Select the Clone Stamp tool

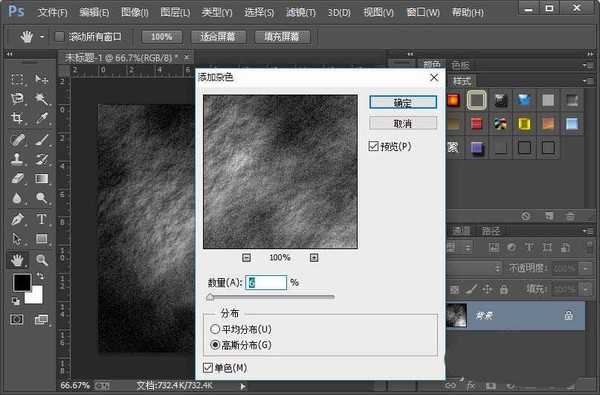tap(17, 158)
